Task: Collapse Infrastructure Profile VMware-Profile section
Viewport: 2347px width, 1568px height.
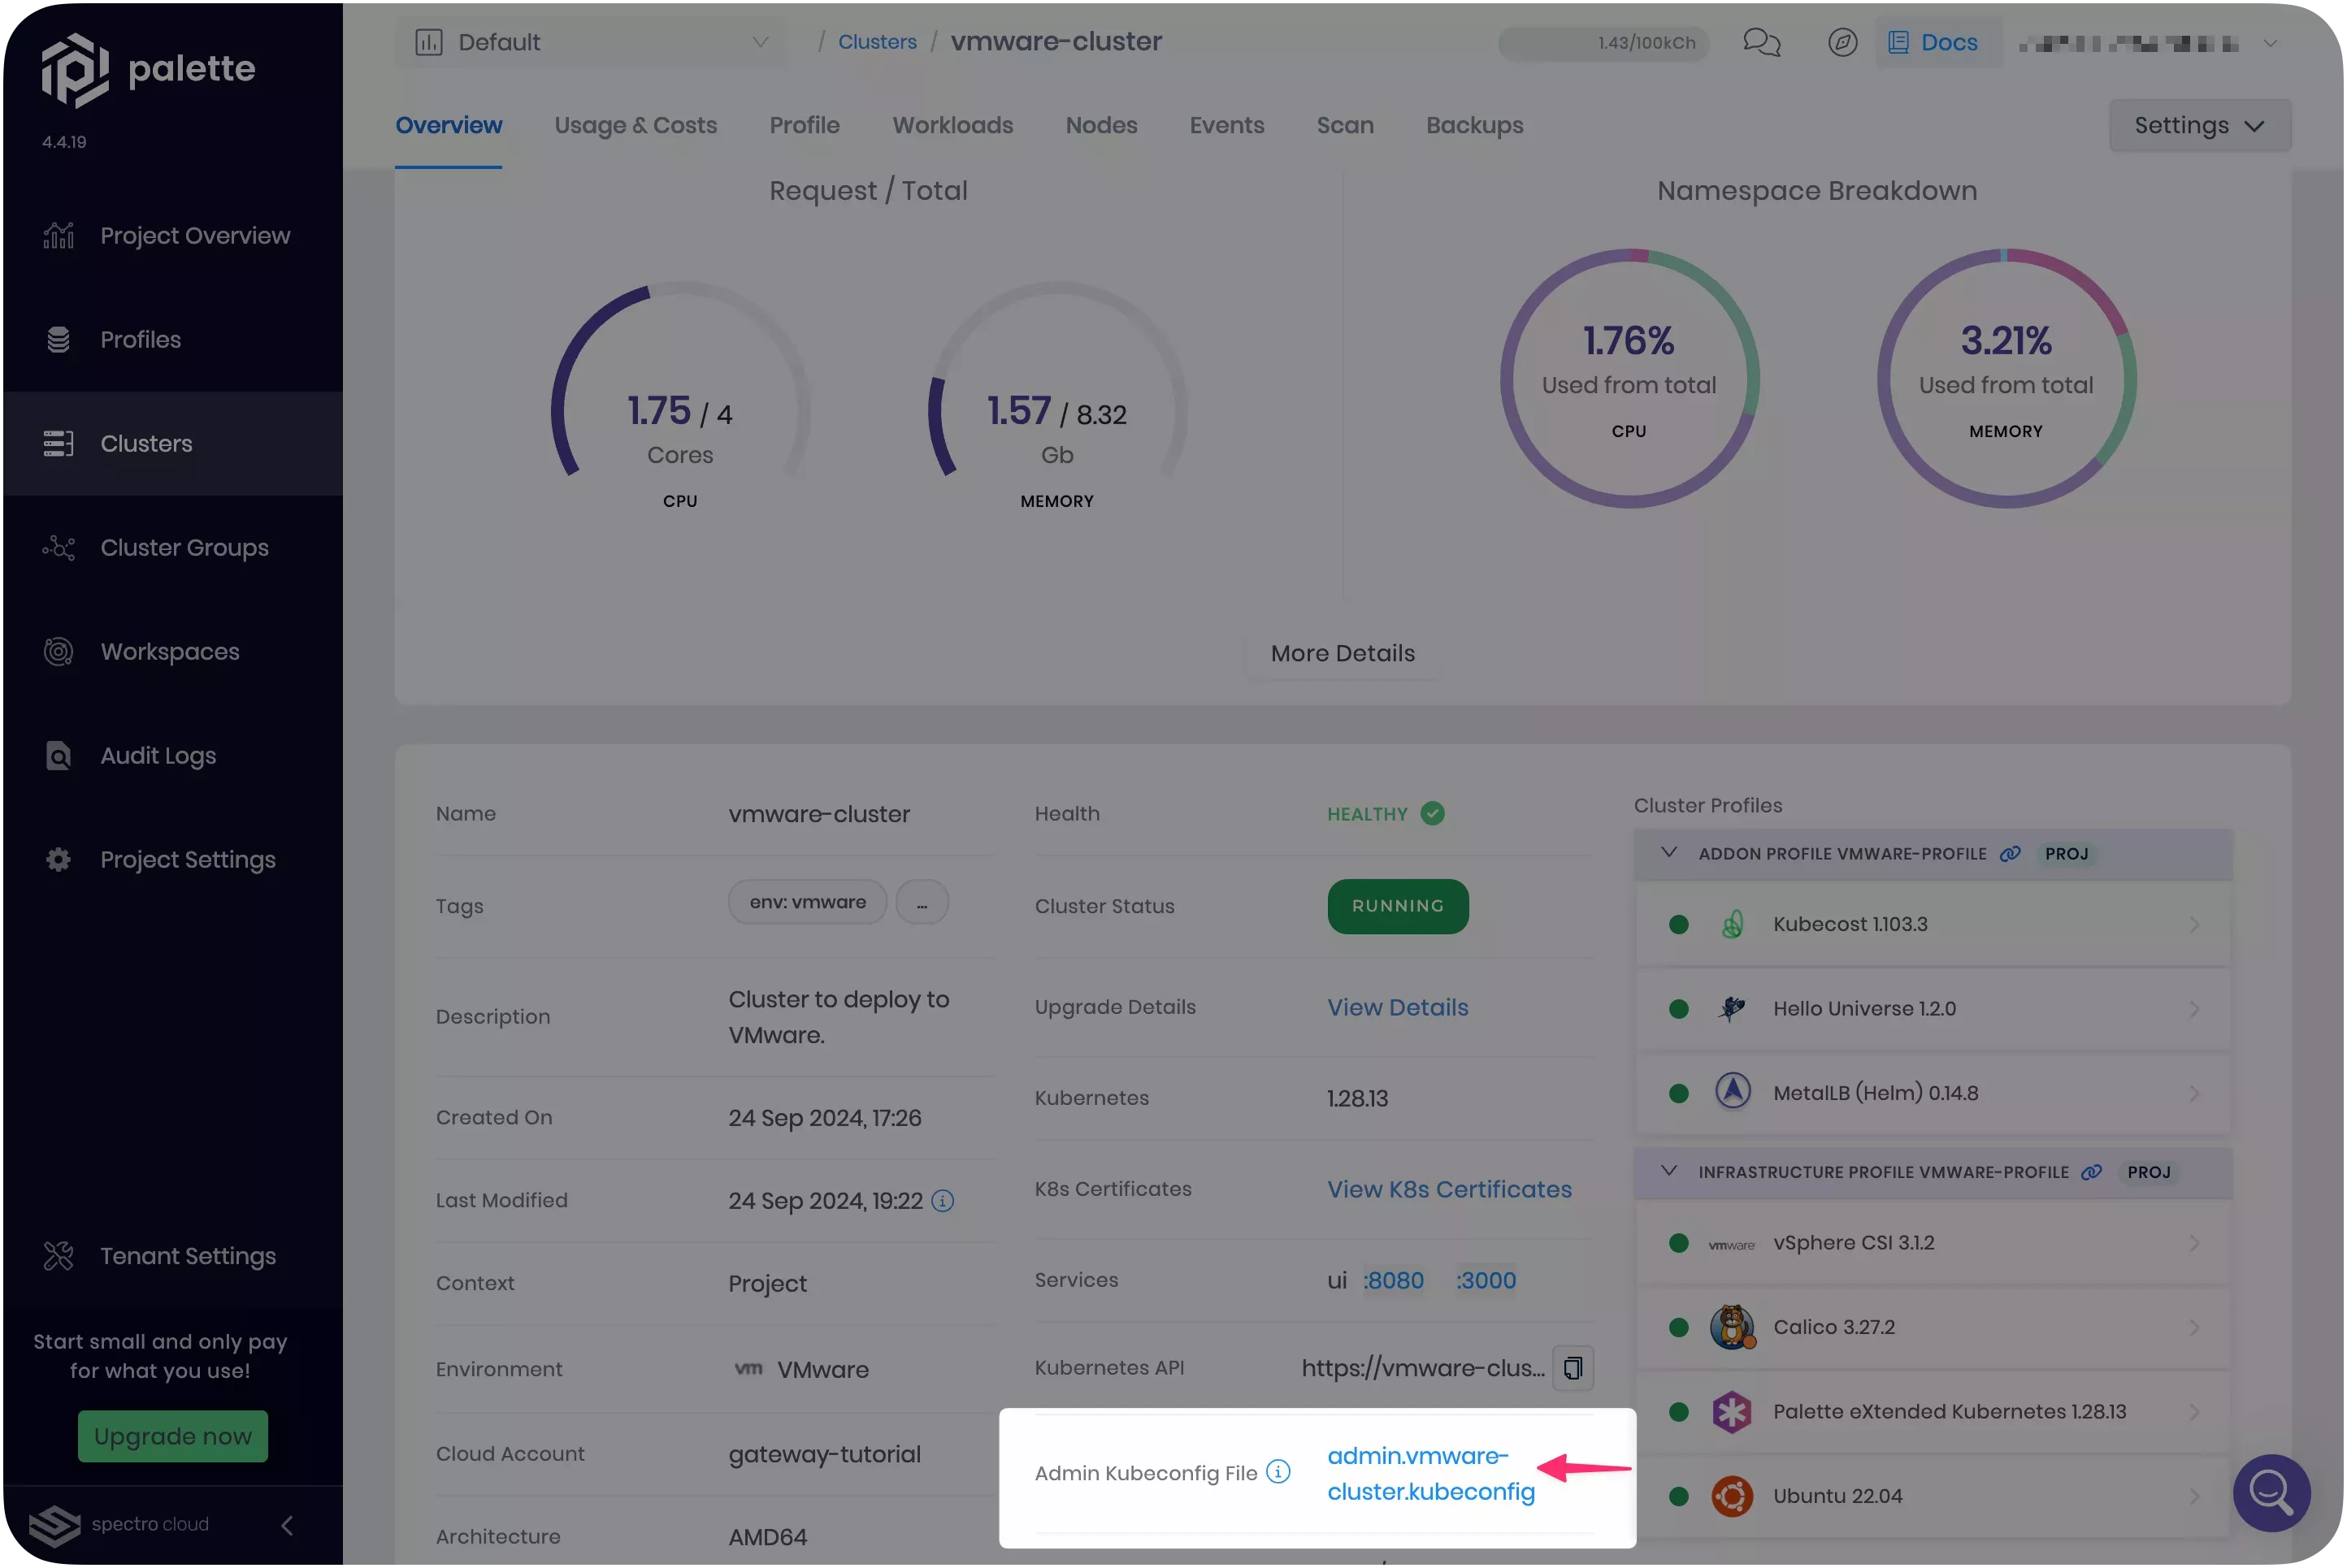Action: click(x=1668, y=1171)
